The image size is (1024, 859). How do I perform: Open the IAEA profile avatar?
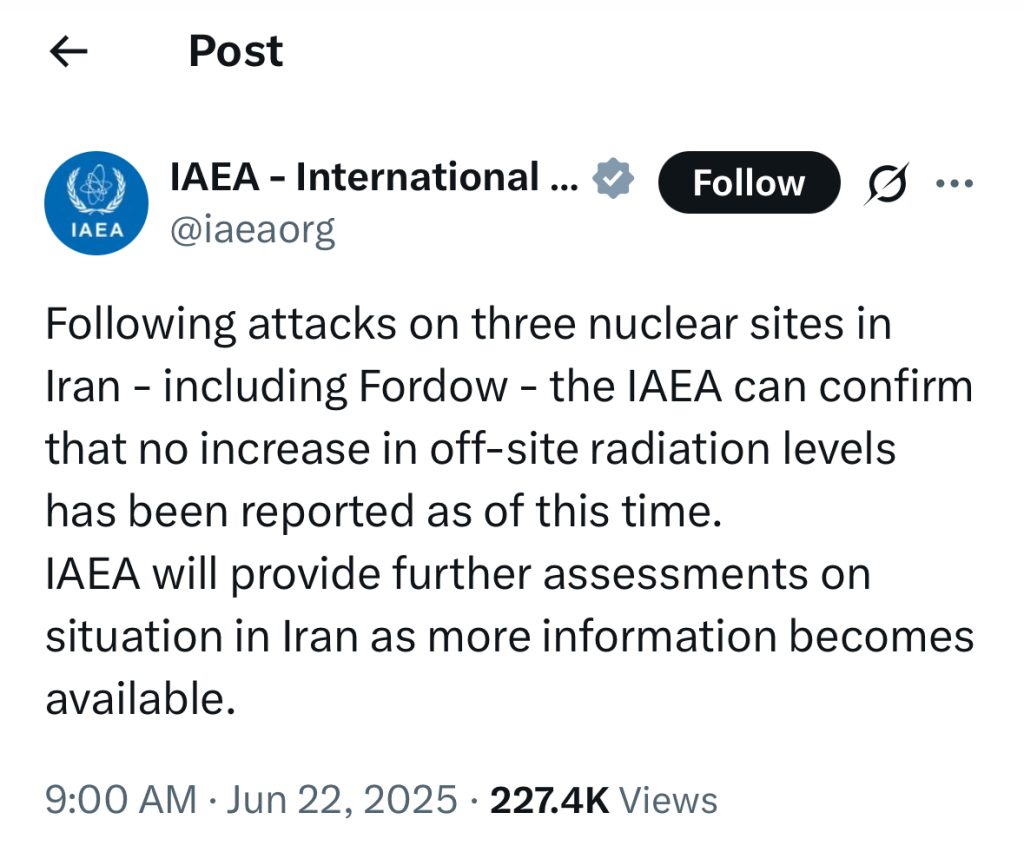click(x=96, y=203)
